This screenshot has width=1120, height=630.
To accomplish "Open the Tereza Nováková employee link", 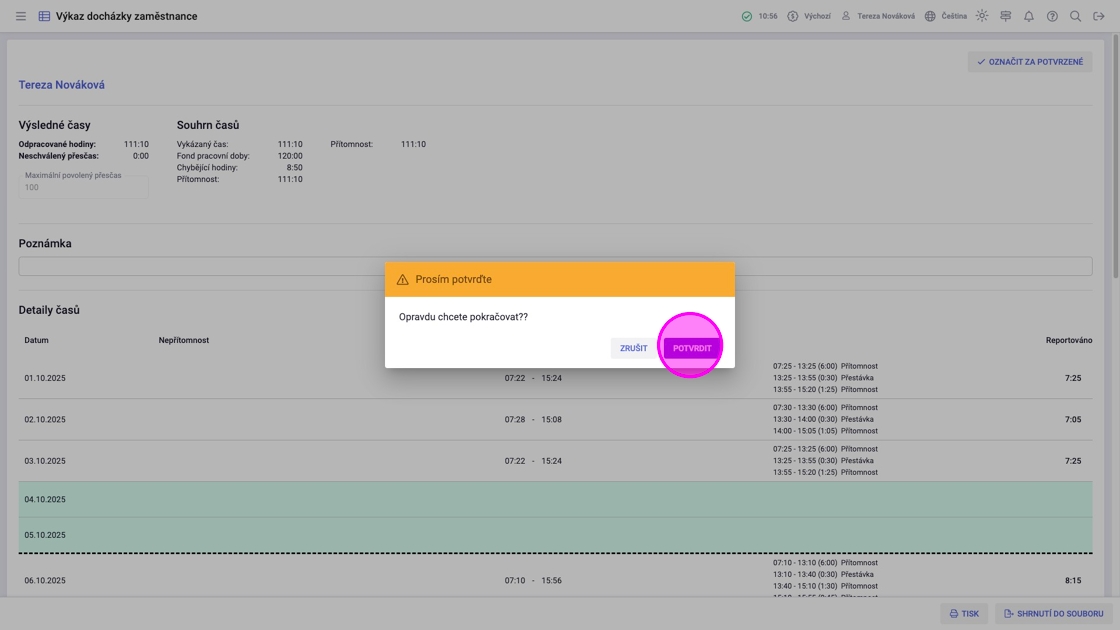I will click(x=61, y=84).
